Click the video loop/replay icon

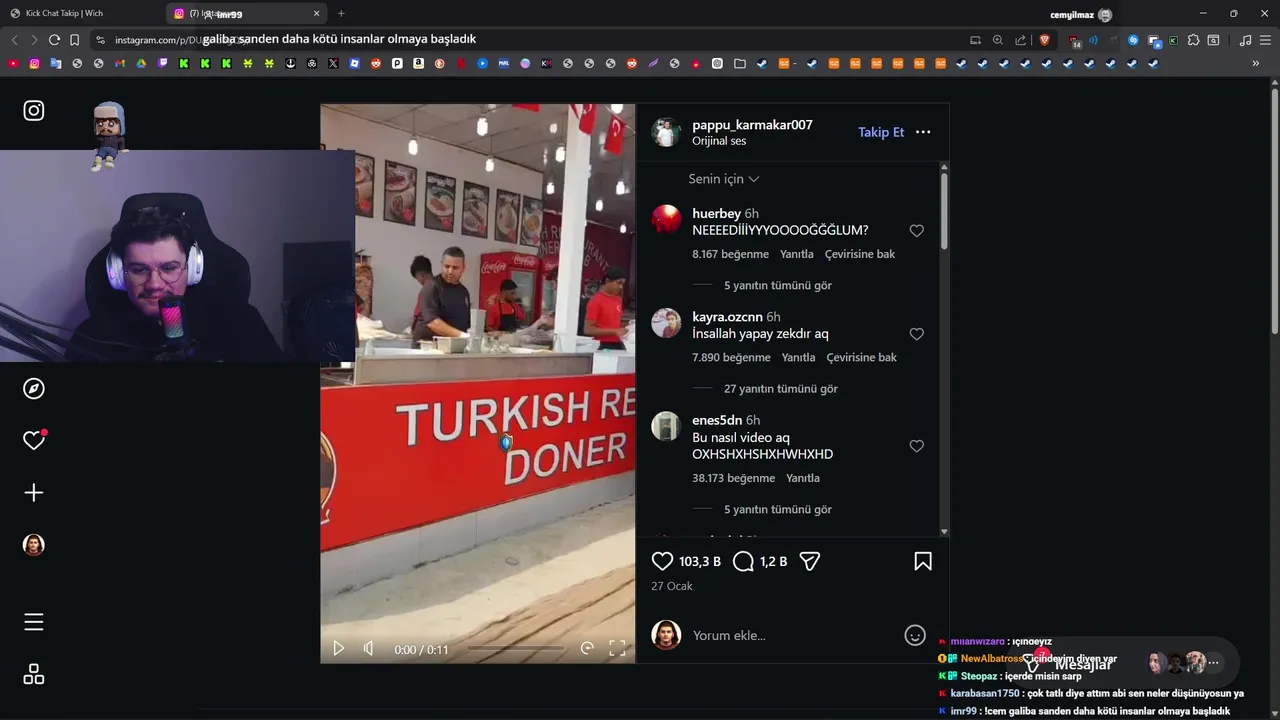(587, 648)
